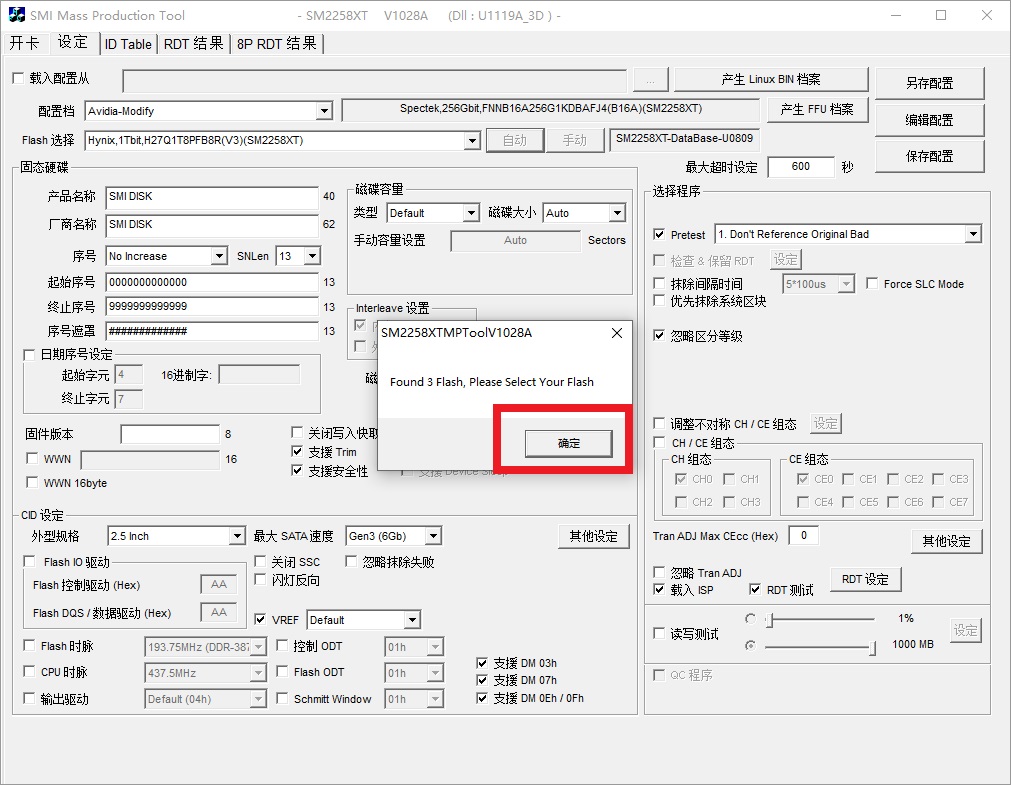Go to the 开卡 tab
The height and width of the screenshot is (785, 1011).
(x=25, y=43)
